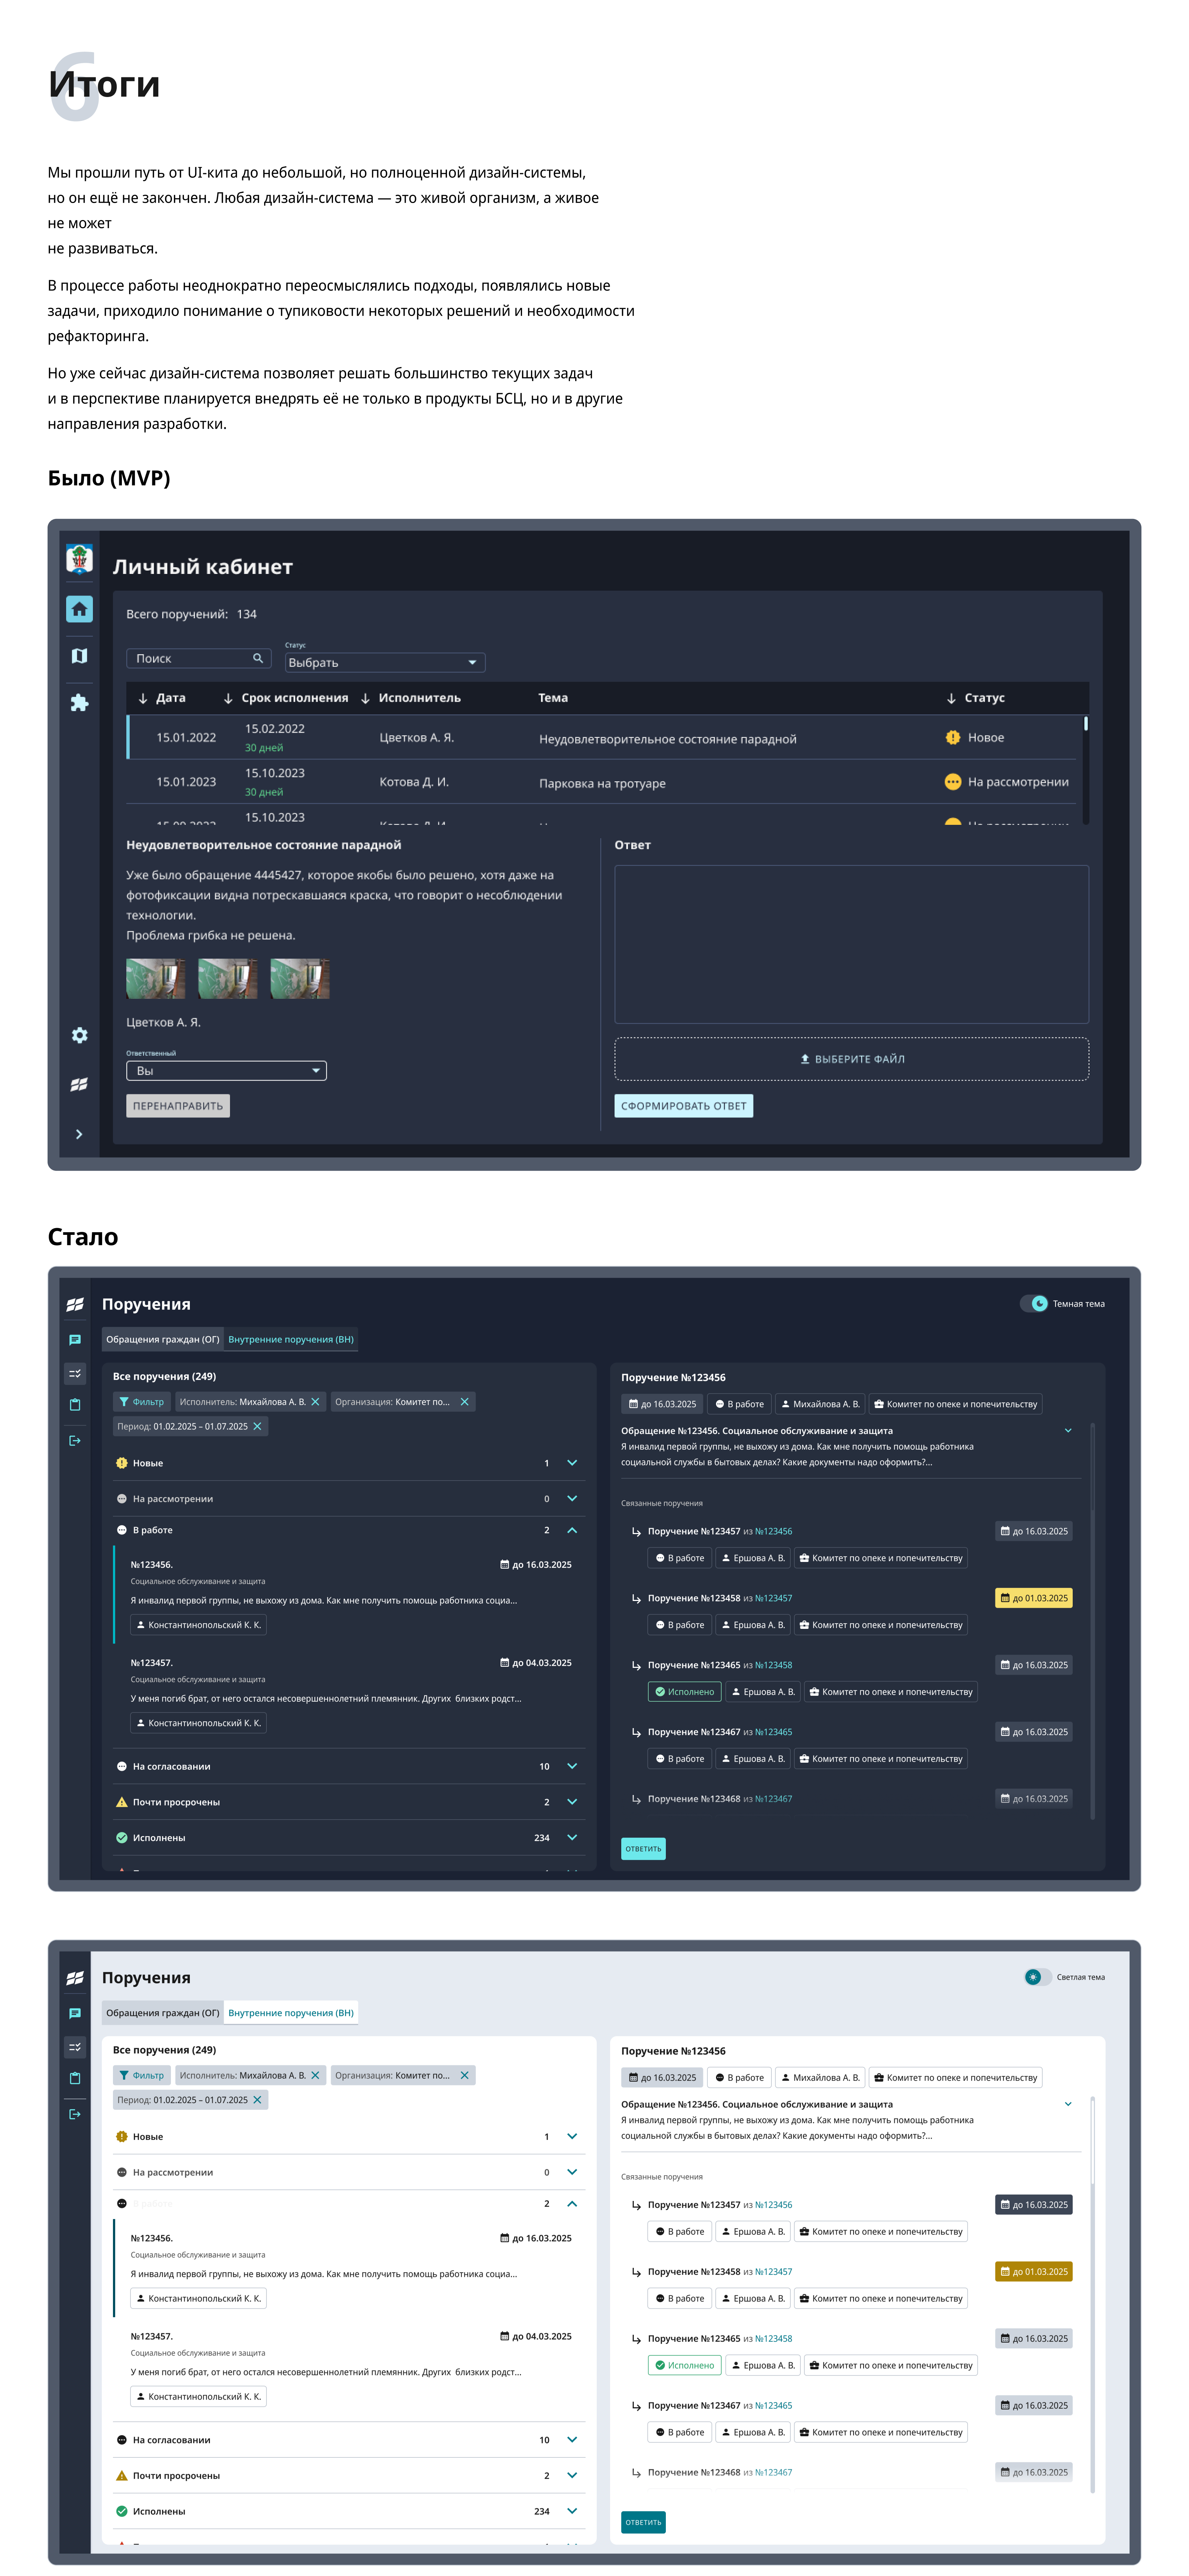
Task: Remove Исполнитель Михайлова filter chip in dark theme
Action: [316, 1402]
